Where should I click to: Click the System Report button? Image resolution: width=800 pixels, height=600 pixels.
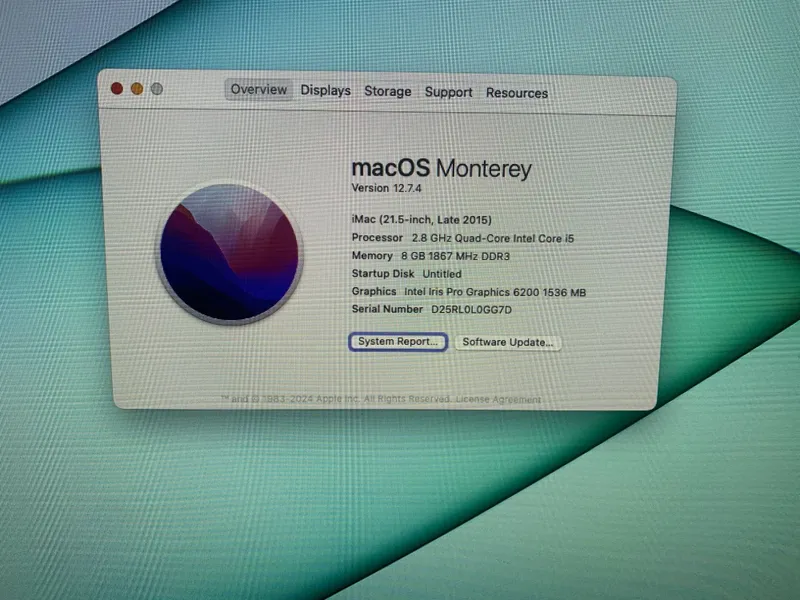point(398,341)
